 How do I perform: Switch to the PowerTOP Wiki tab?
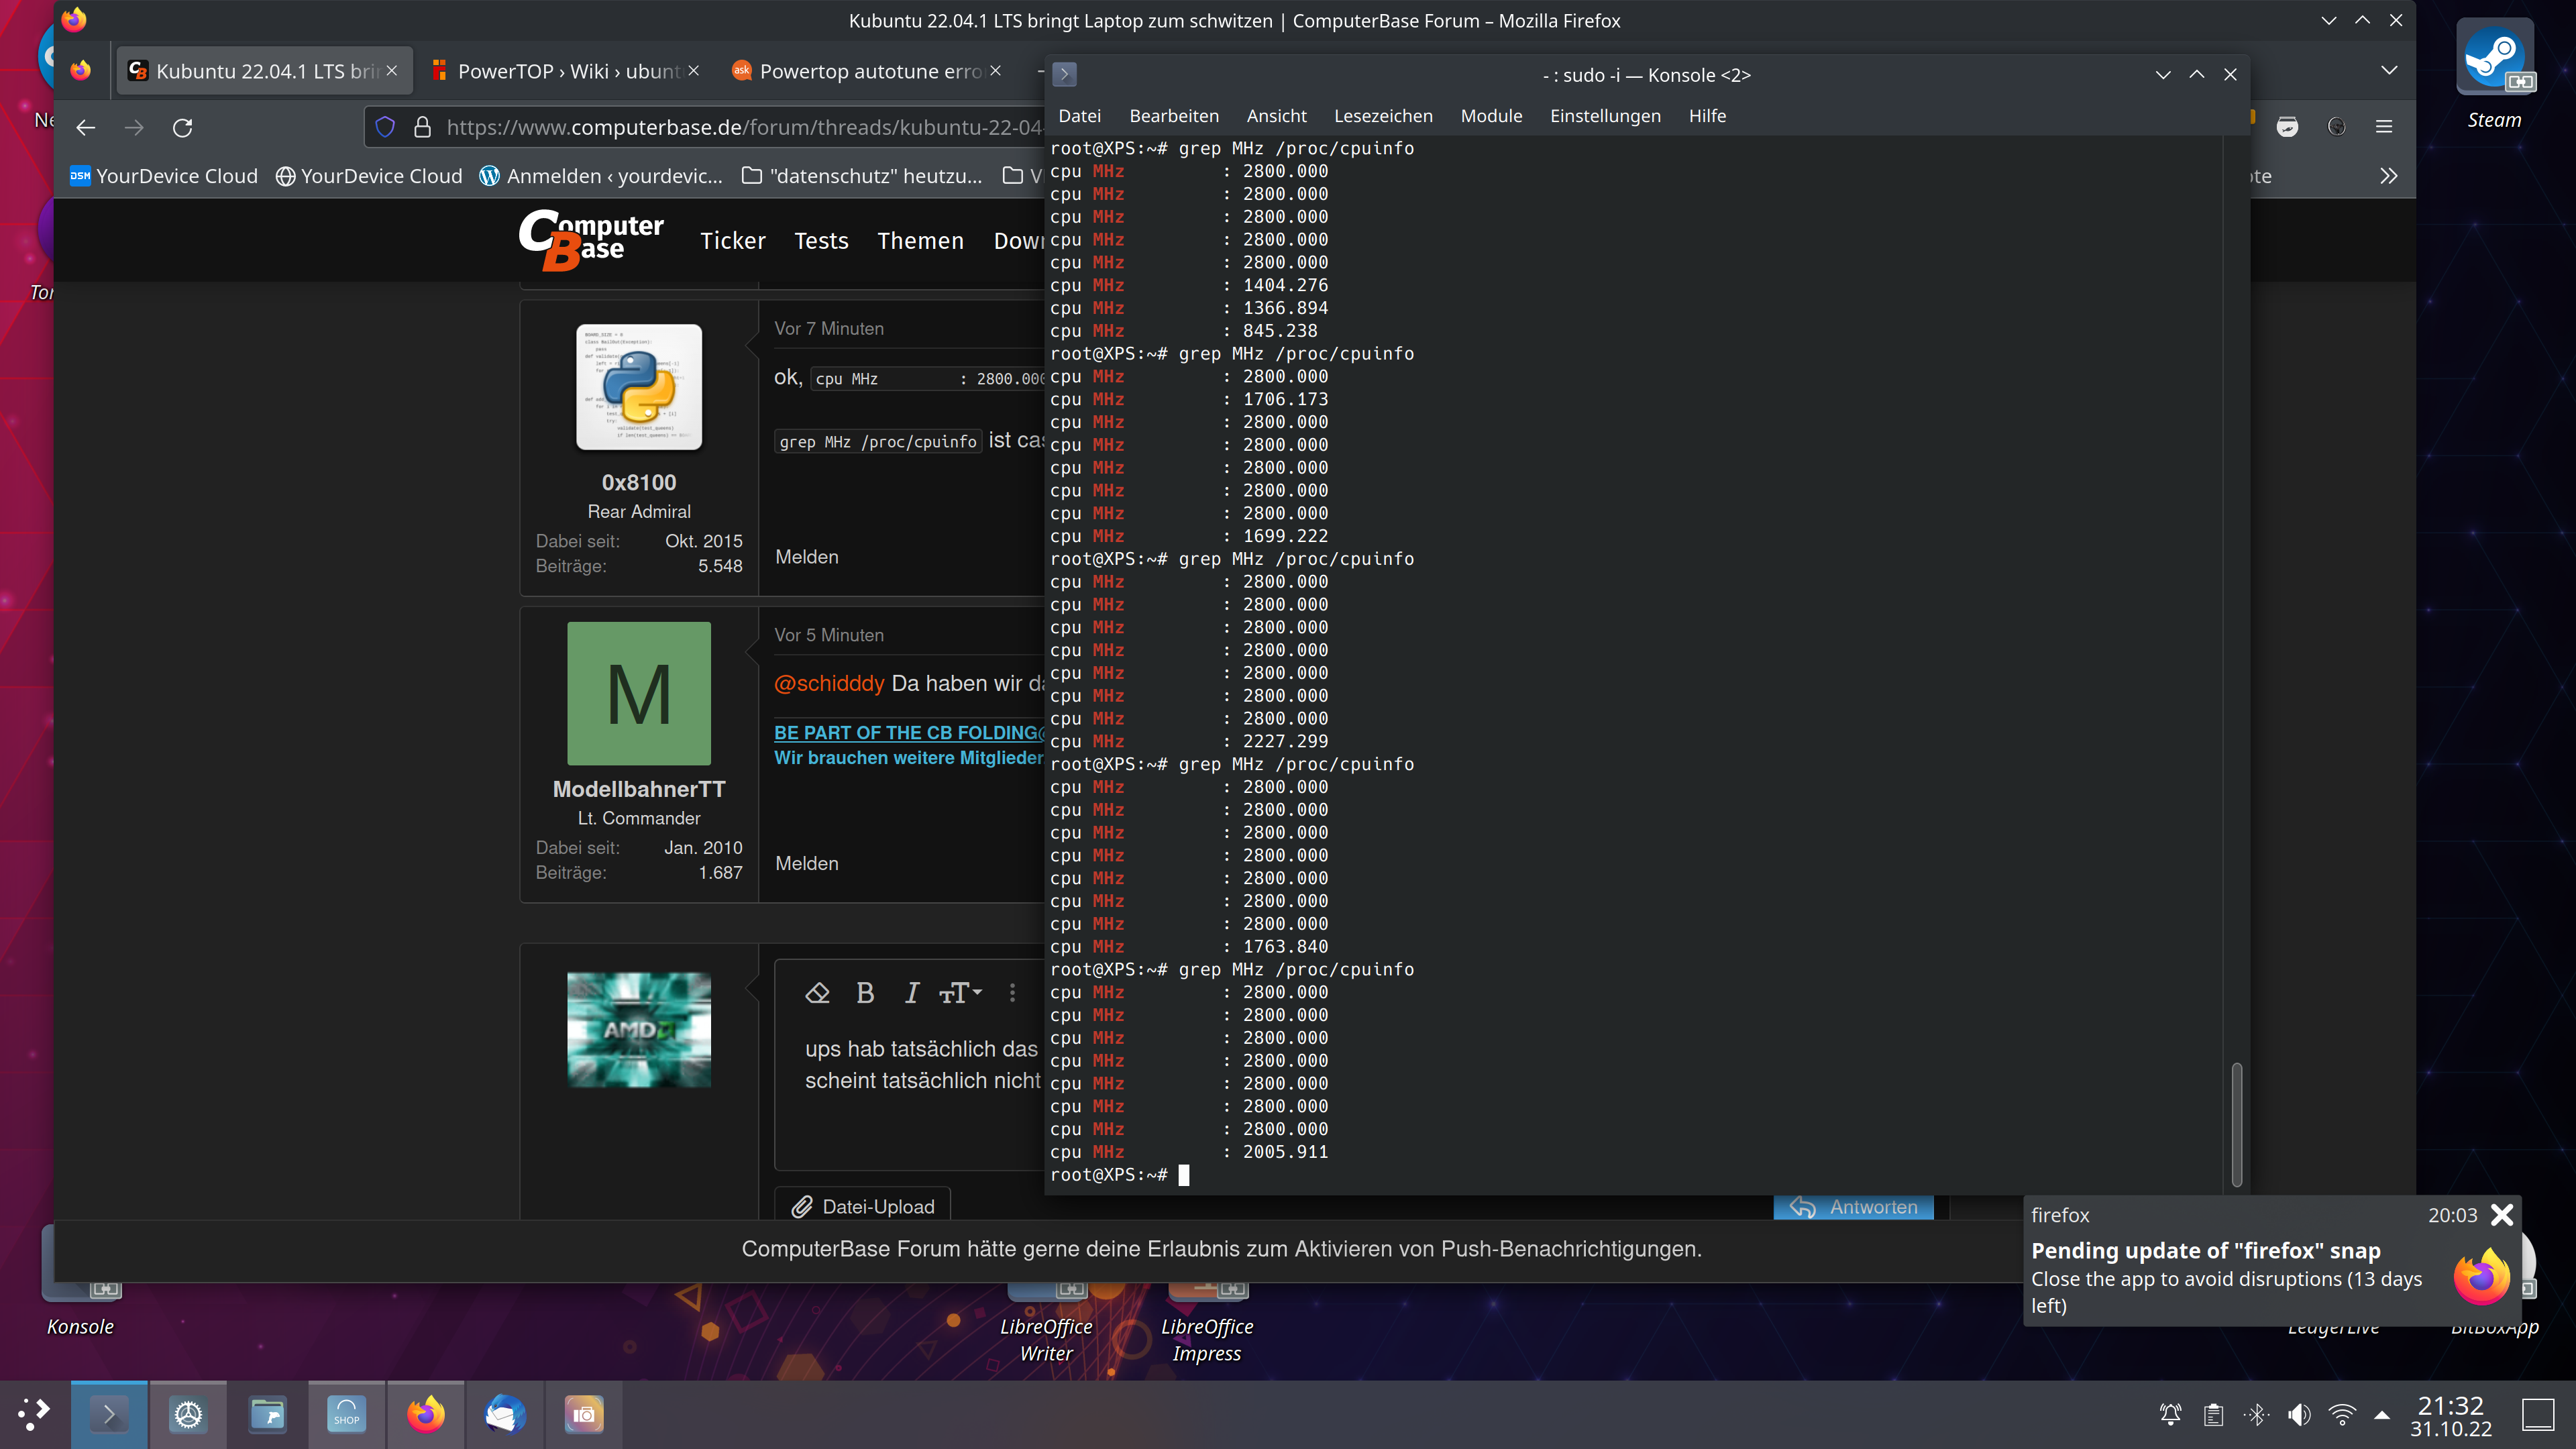[566, 71]
